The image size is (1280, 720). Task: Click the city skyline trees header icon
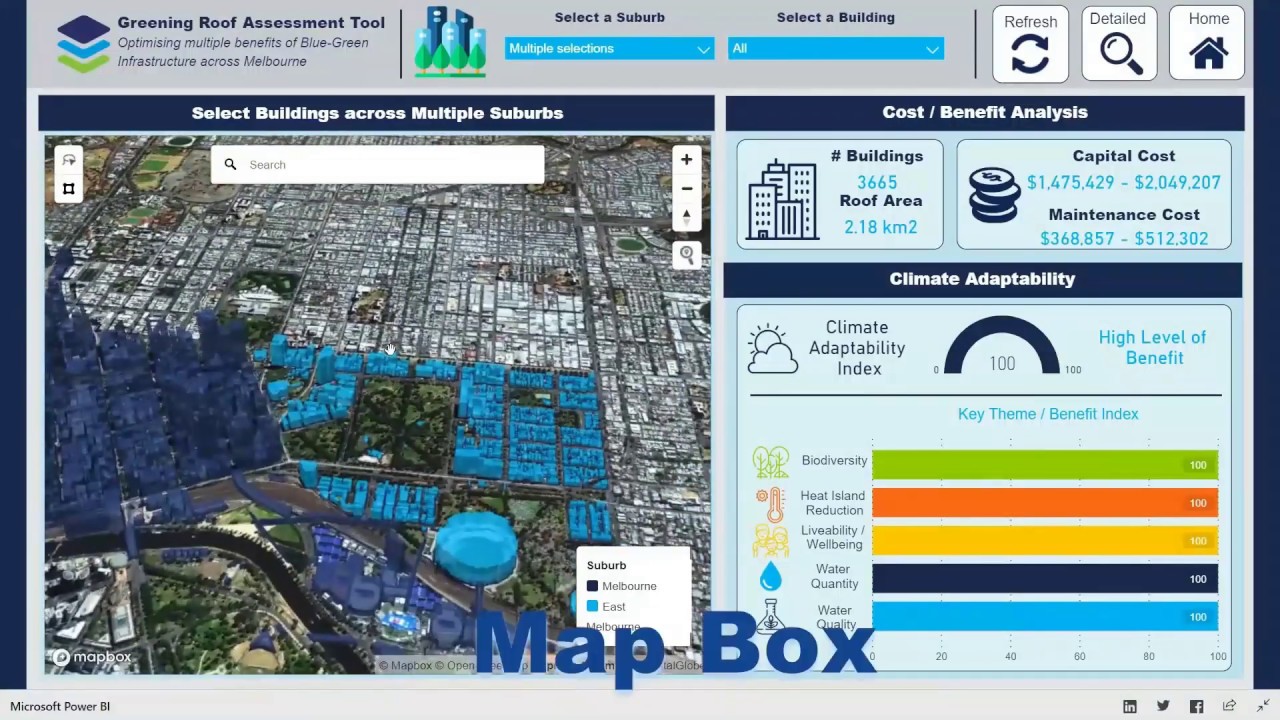(x=450, y=42)
